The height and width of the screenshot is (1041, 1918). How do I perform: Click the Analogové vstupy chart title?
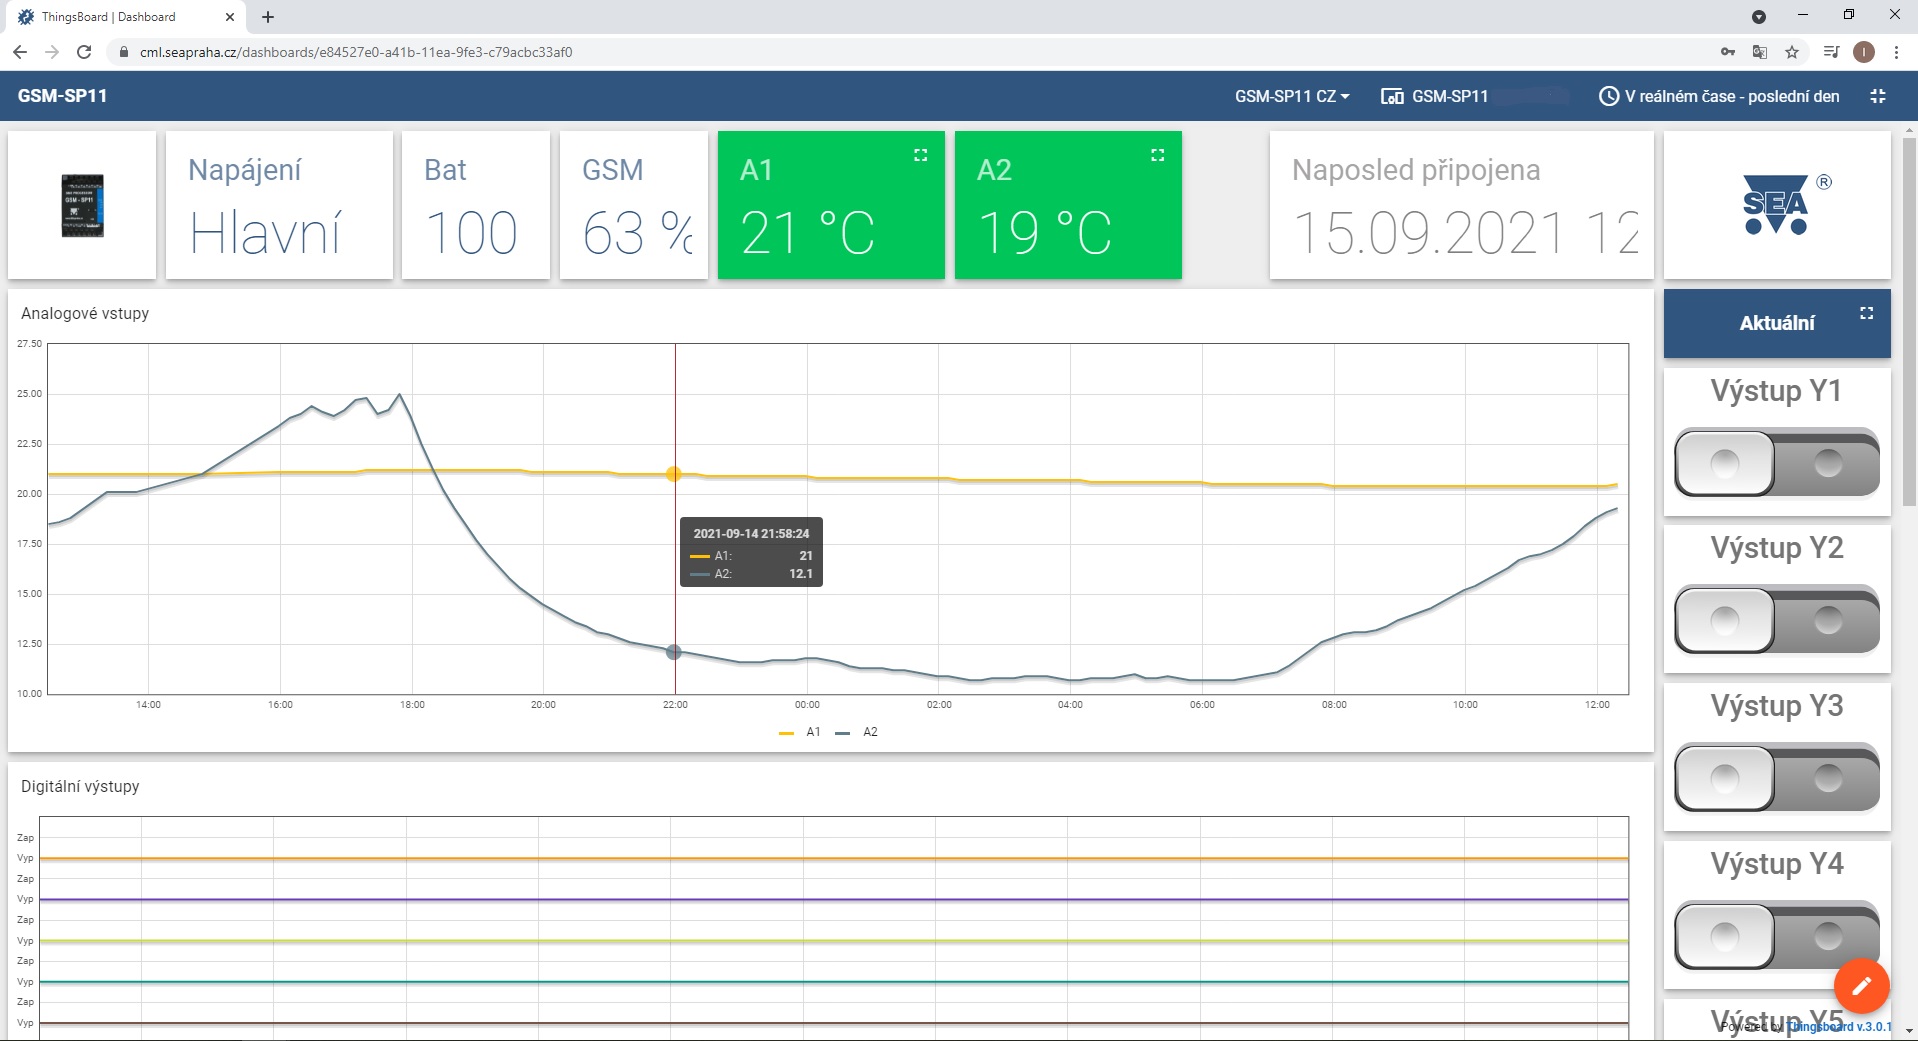pos(85,313)
